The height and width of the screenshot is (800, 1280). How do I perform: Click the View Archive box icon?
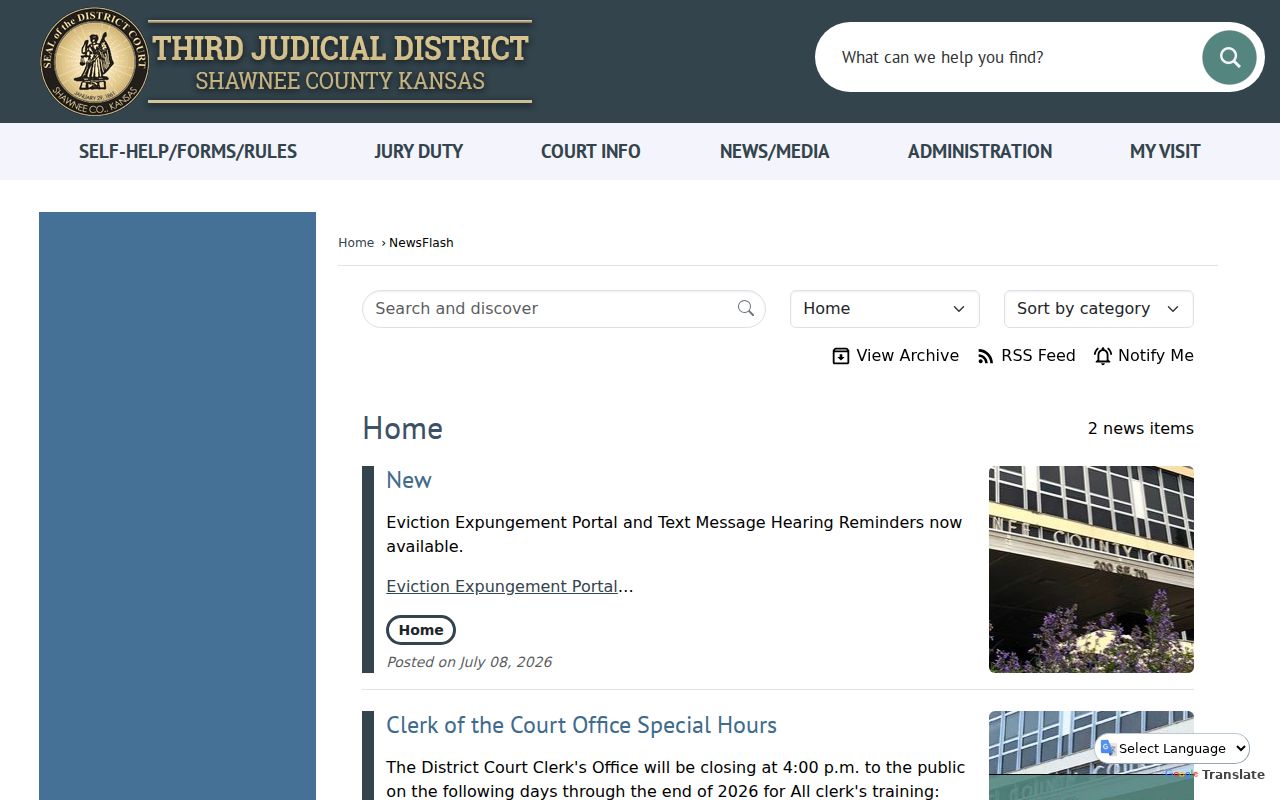[841, 356]
